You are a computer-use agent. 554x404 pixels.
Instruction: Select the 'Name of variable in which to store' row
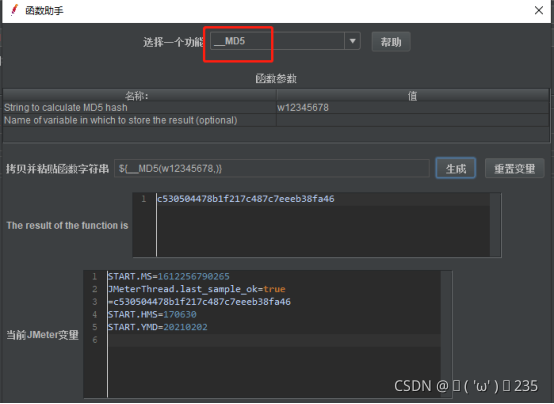(x=140, y=120)
